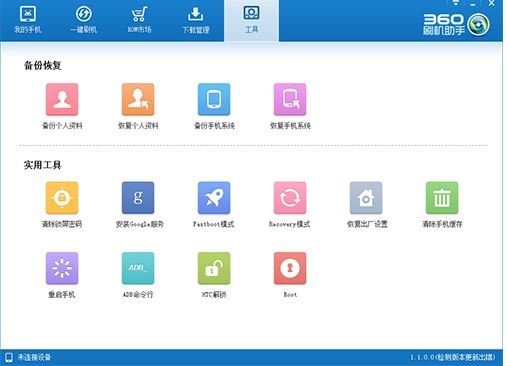Open the 下载管理 download manager tab

[196, 20]
